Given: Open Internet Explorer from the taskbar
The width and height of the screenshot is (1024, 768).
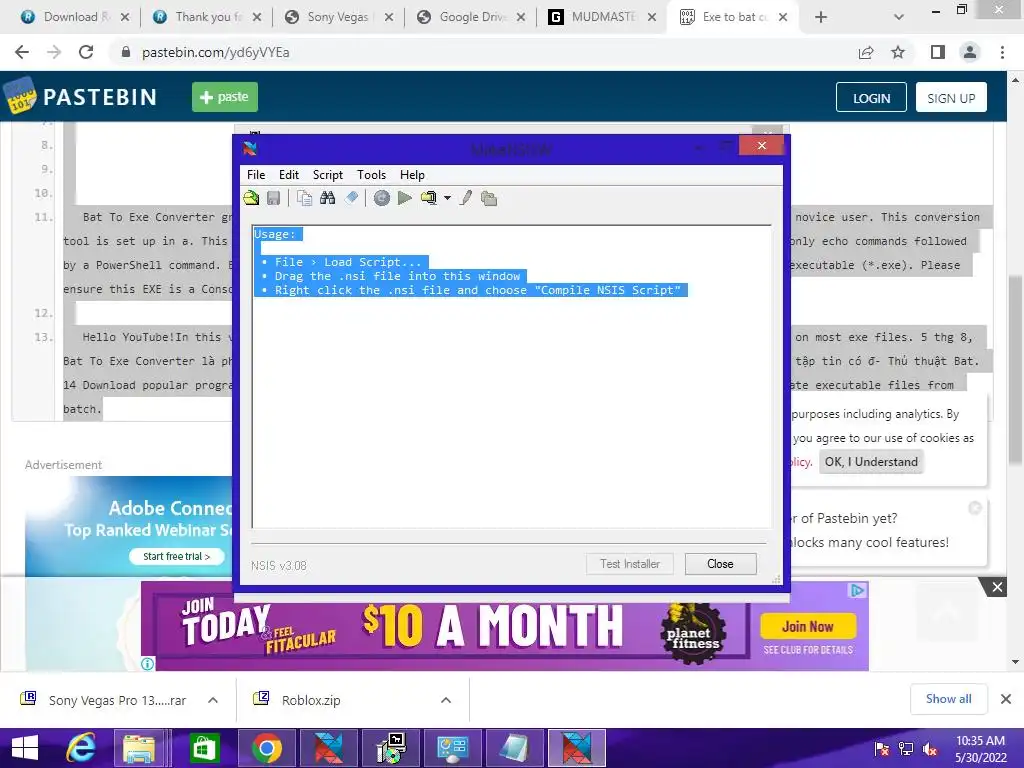Looking at the screenshot, I should pyautogui.click(x=81, y=748).
